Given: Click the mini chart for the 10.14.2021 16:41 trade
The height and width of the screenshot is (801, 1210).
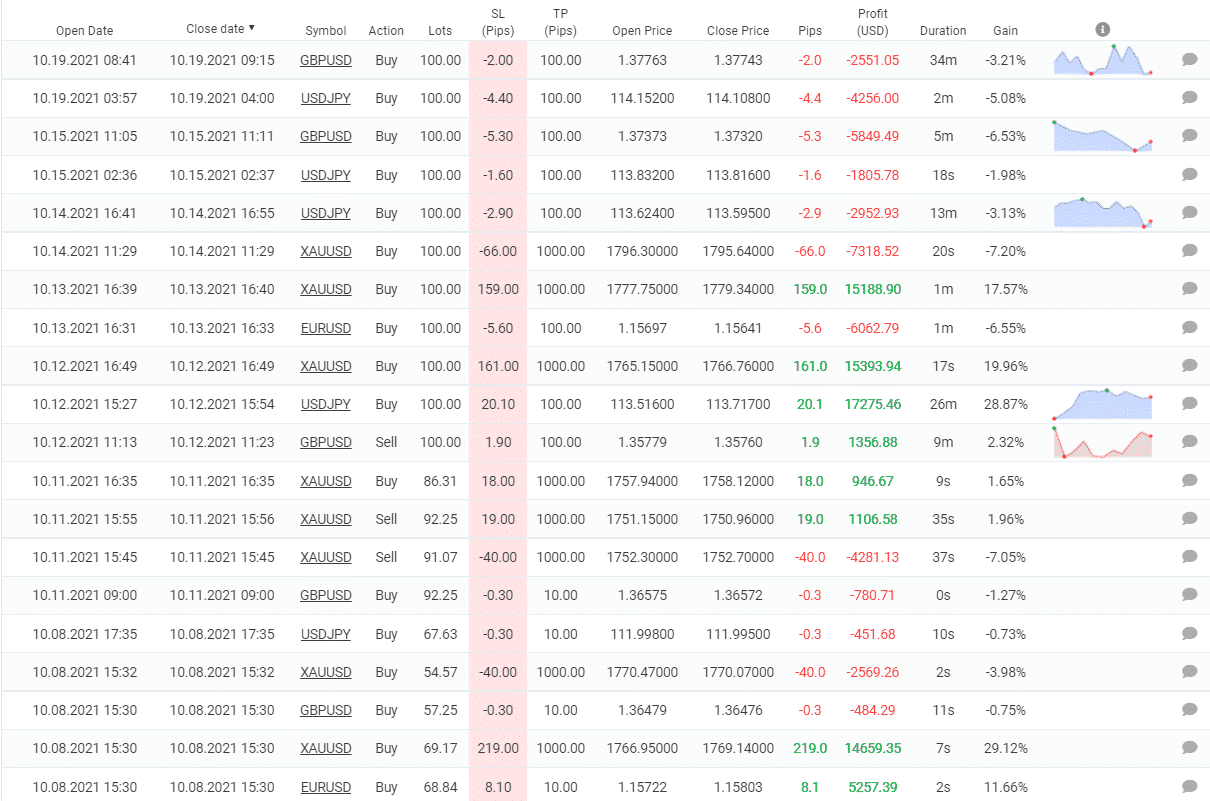Looking at the screenshot, I should coord(1102,213).
